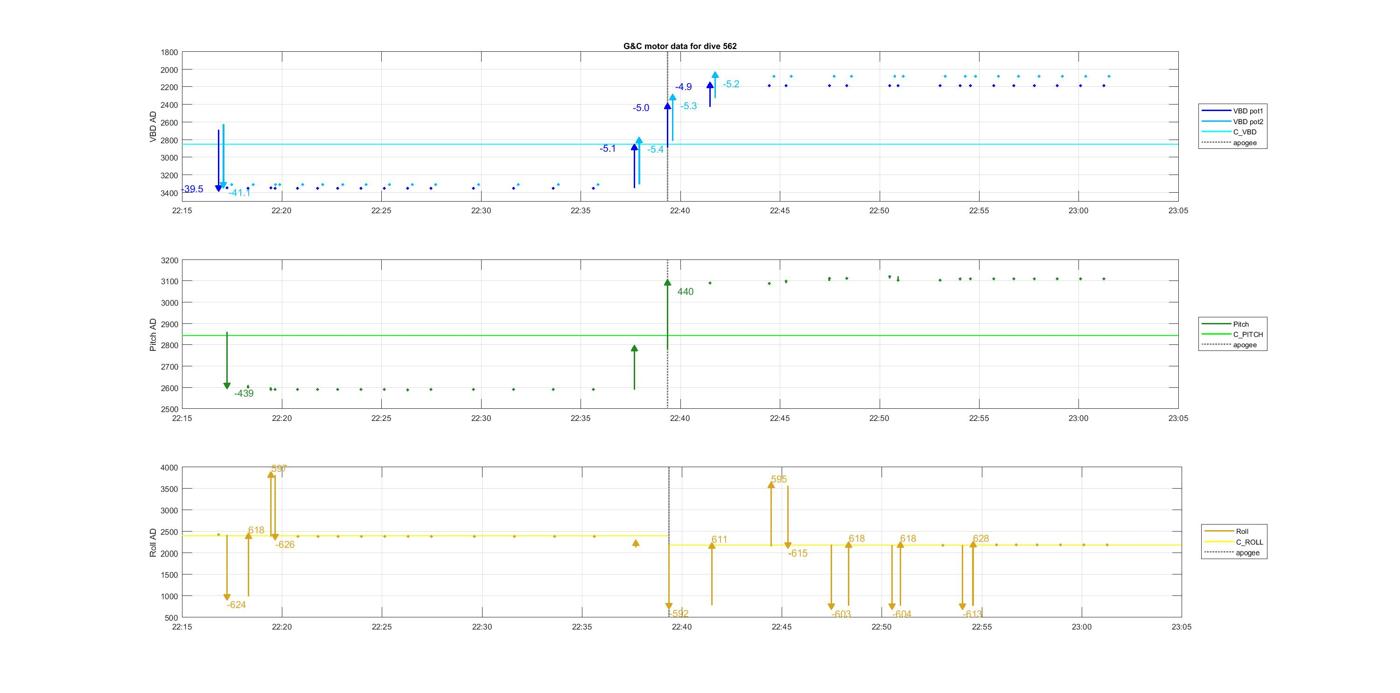Click the "Pitch AD" y-axis label
The image size is (1400, 693).
point(153,335)
